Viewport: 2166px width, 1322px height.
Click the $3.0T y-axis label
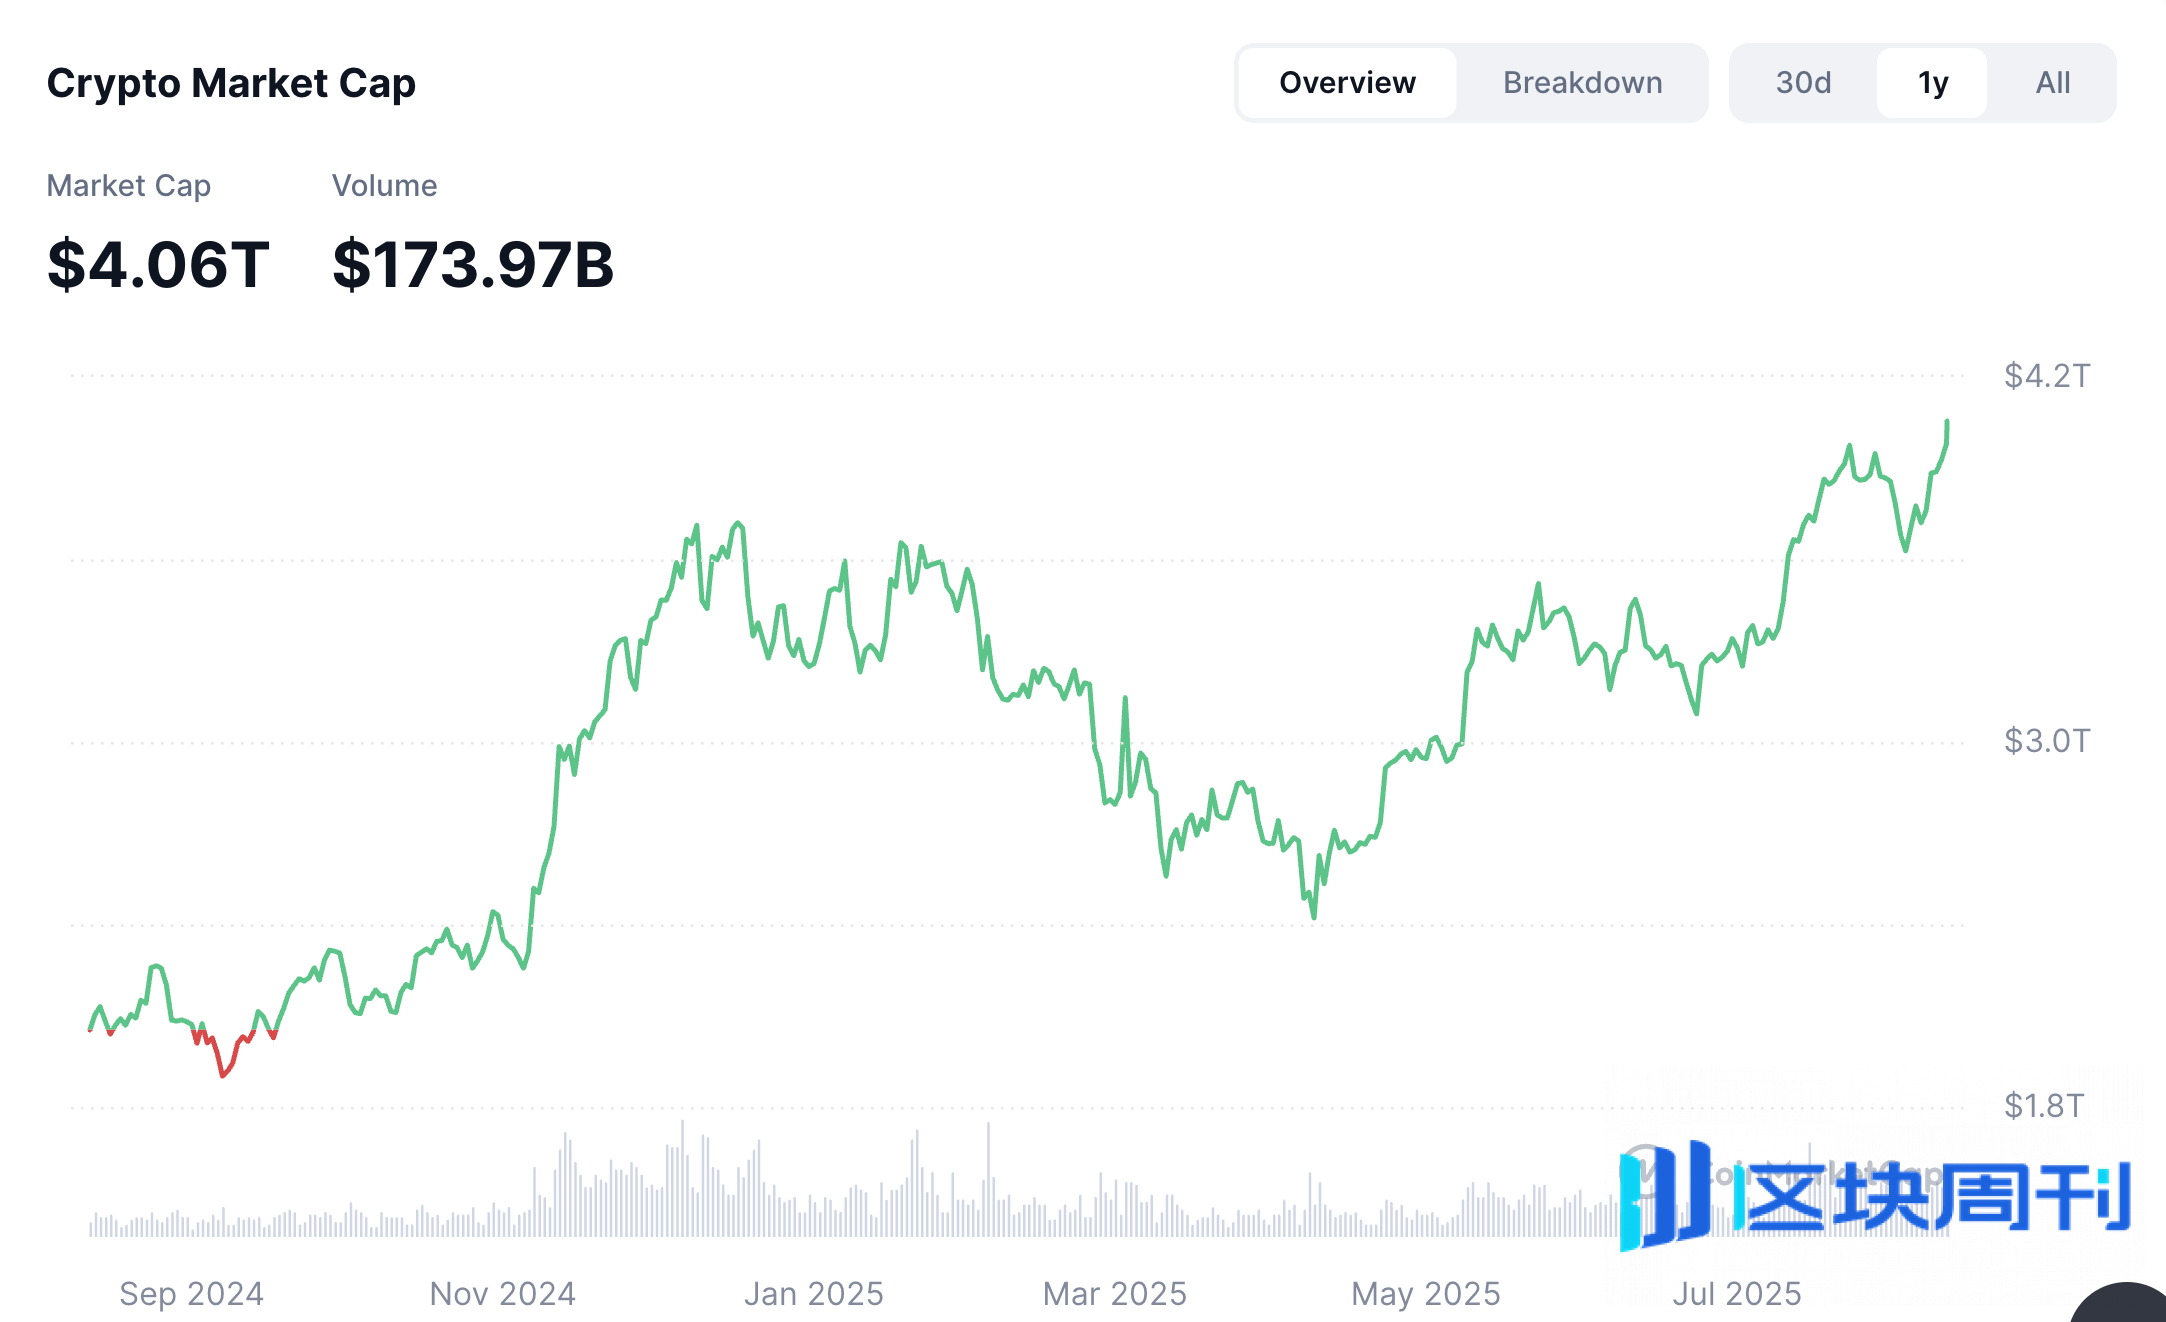pos(2046,741)
